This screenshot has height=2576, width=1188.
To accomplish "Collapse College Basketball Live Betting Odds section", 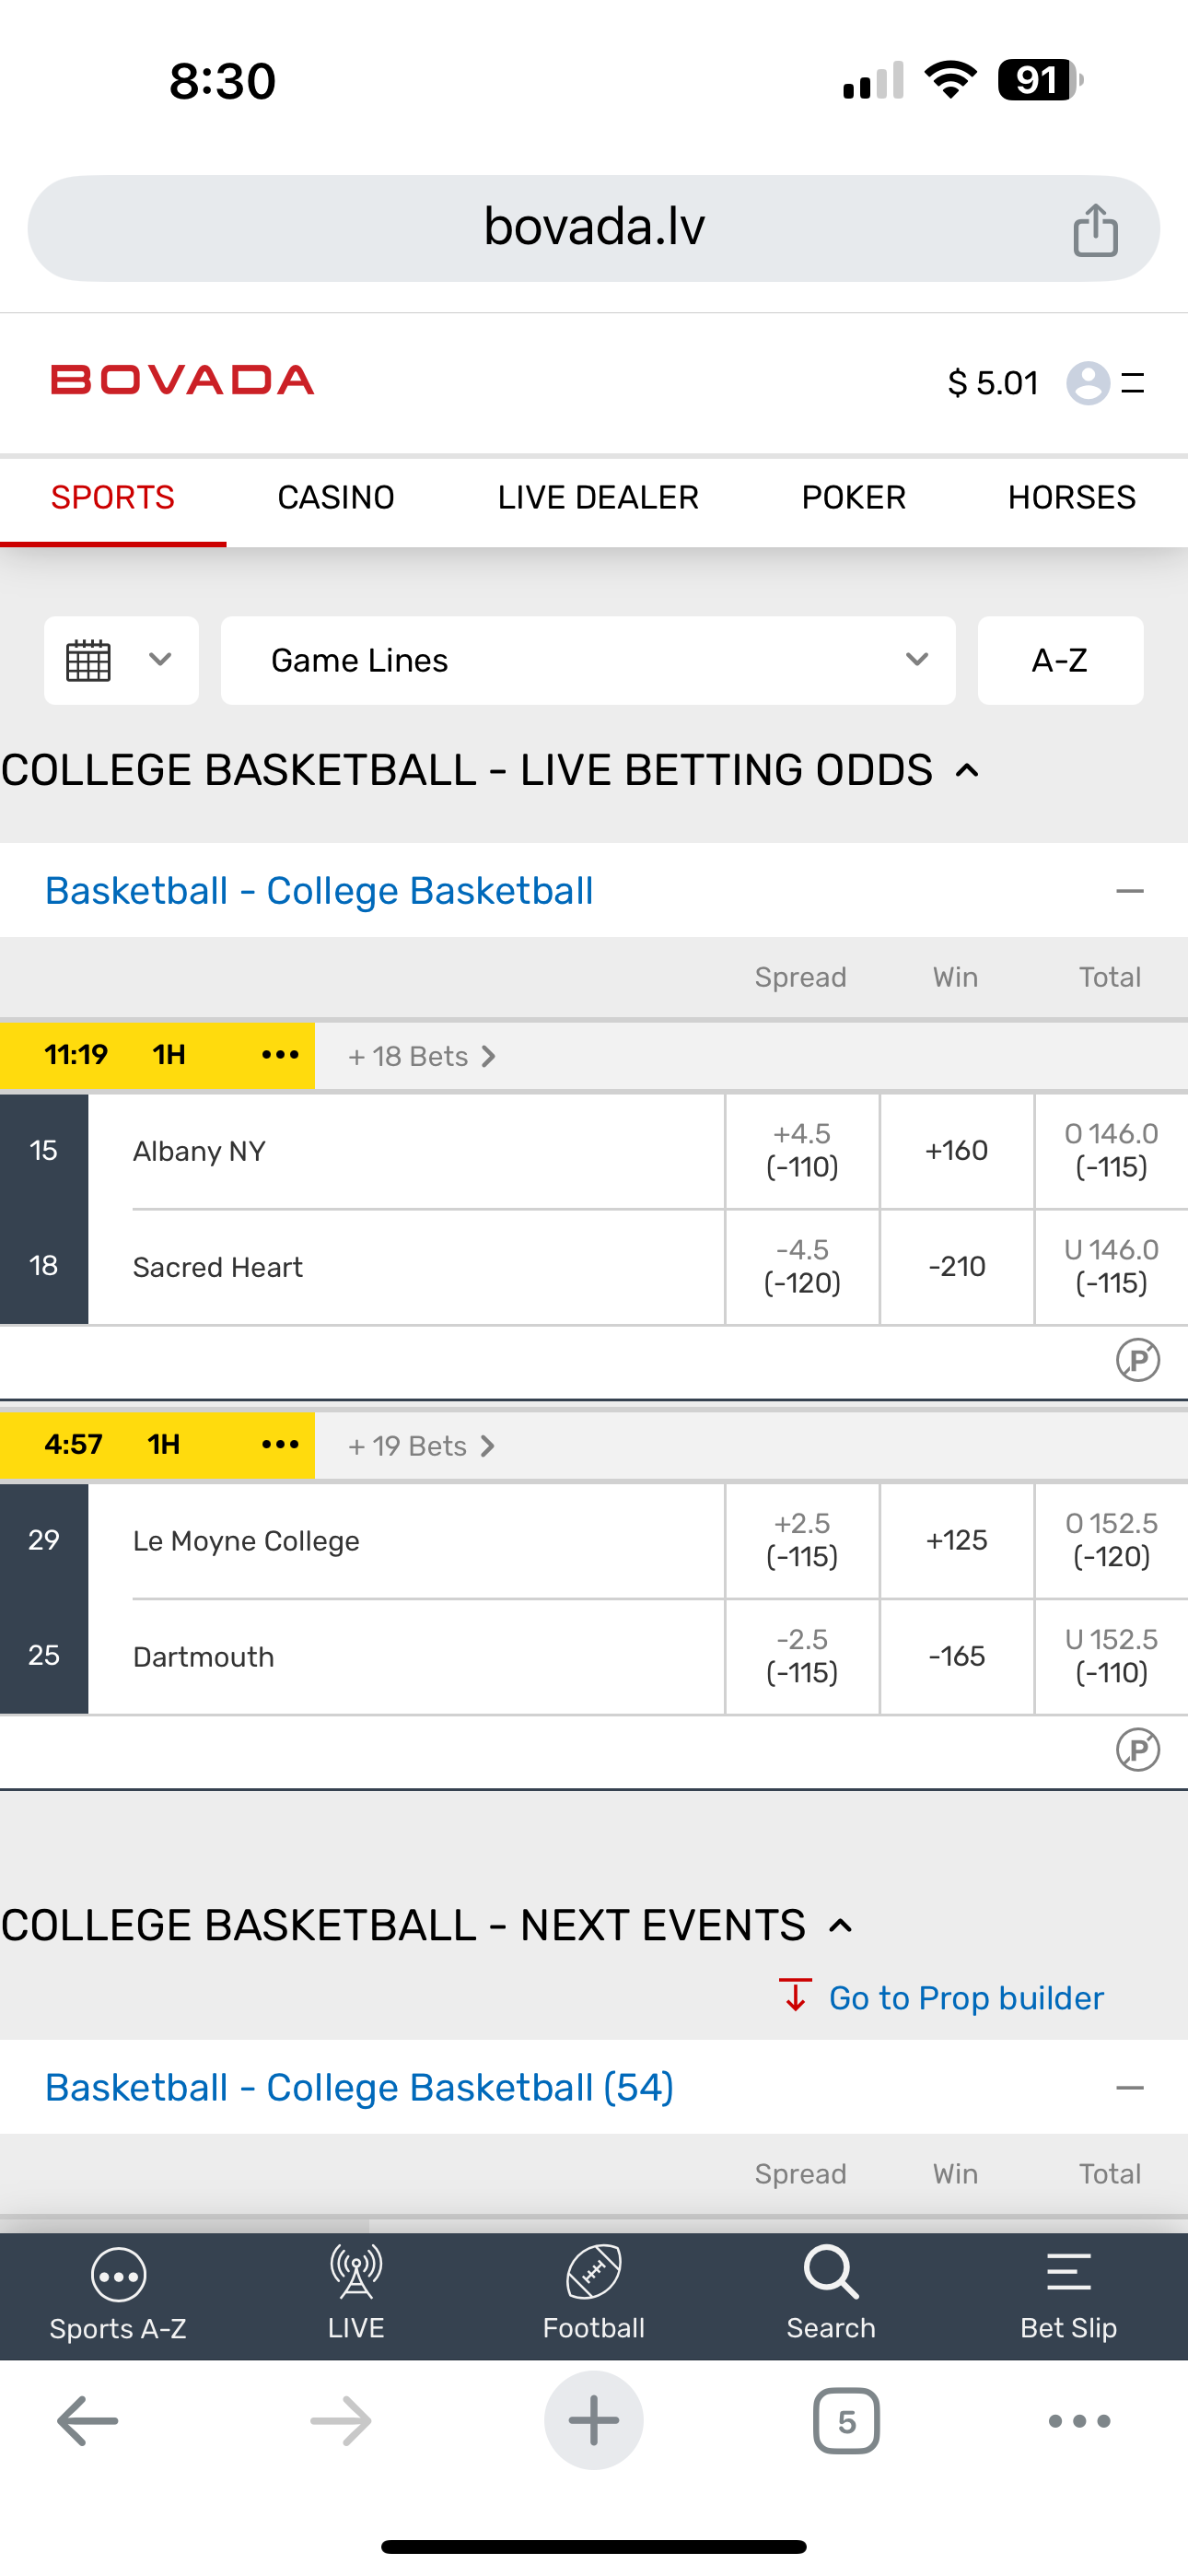I will click(x=967, y=771).
